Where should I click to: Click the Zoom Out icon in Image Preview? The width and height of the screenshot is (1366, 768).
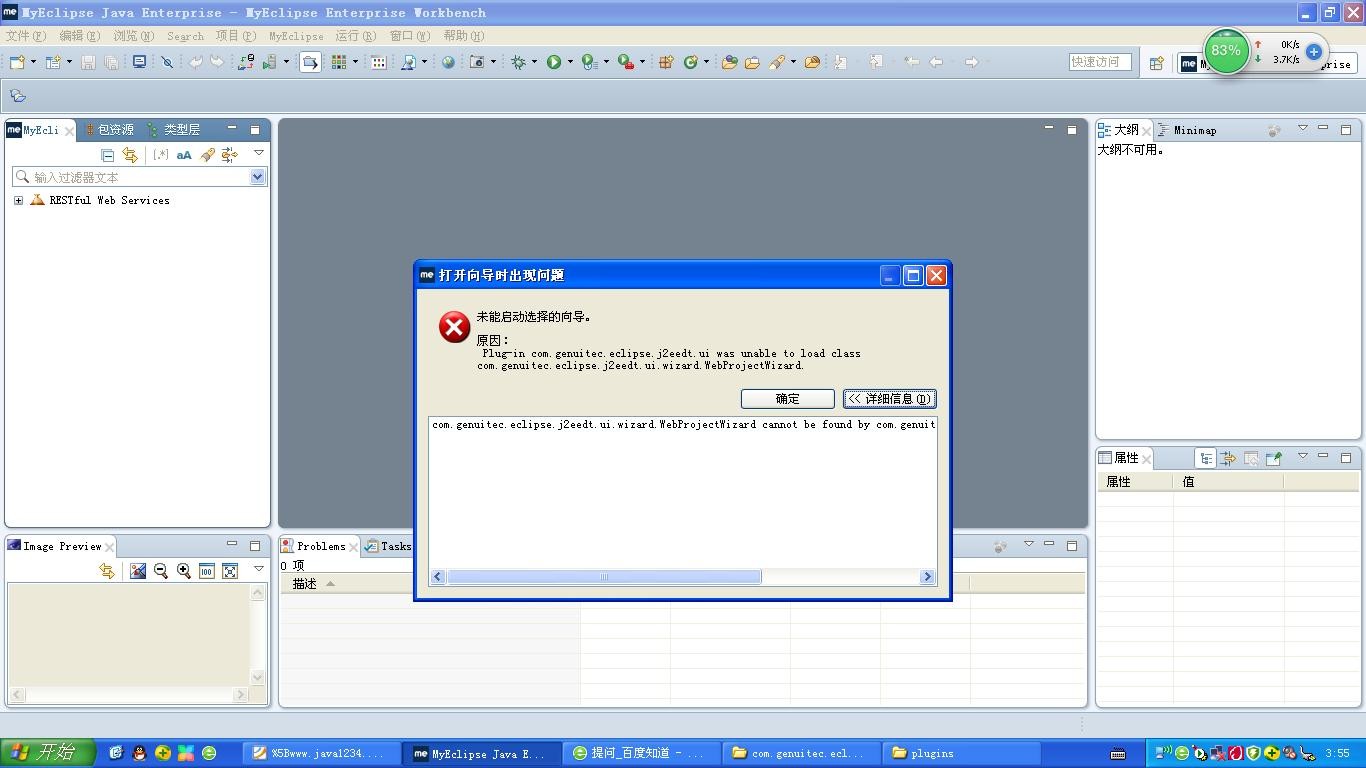coord(161,571)
